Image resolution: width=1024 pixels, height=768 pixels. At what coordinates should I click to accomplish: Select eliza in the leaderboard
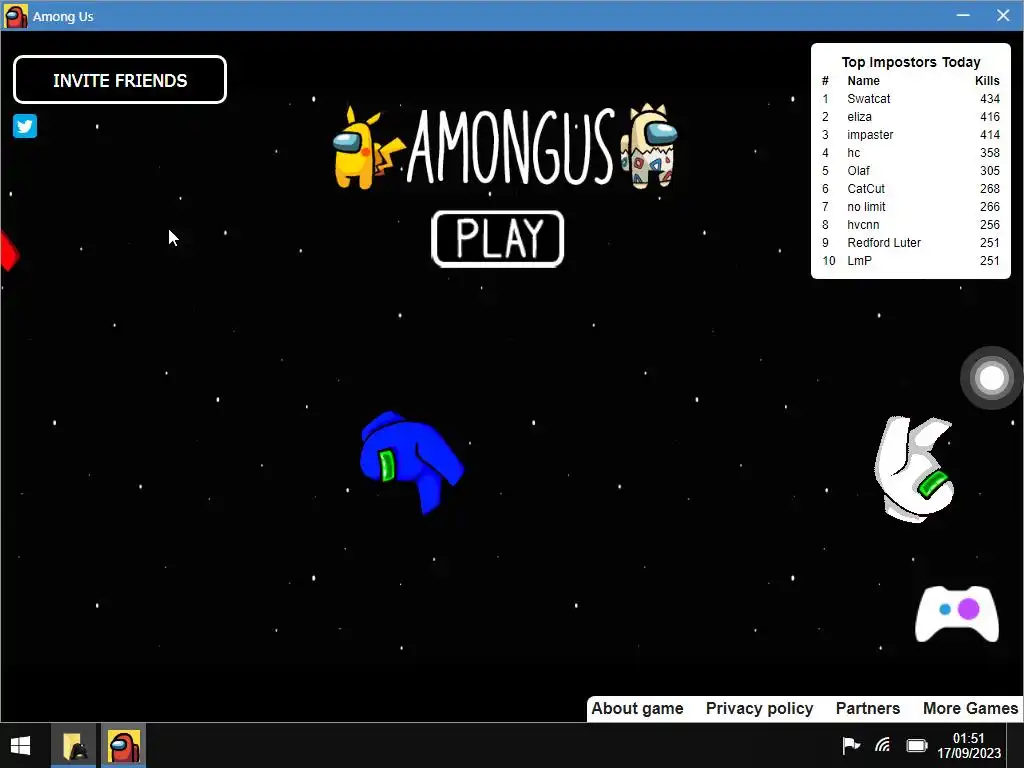859,117
